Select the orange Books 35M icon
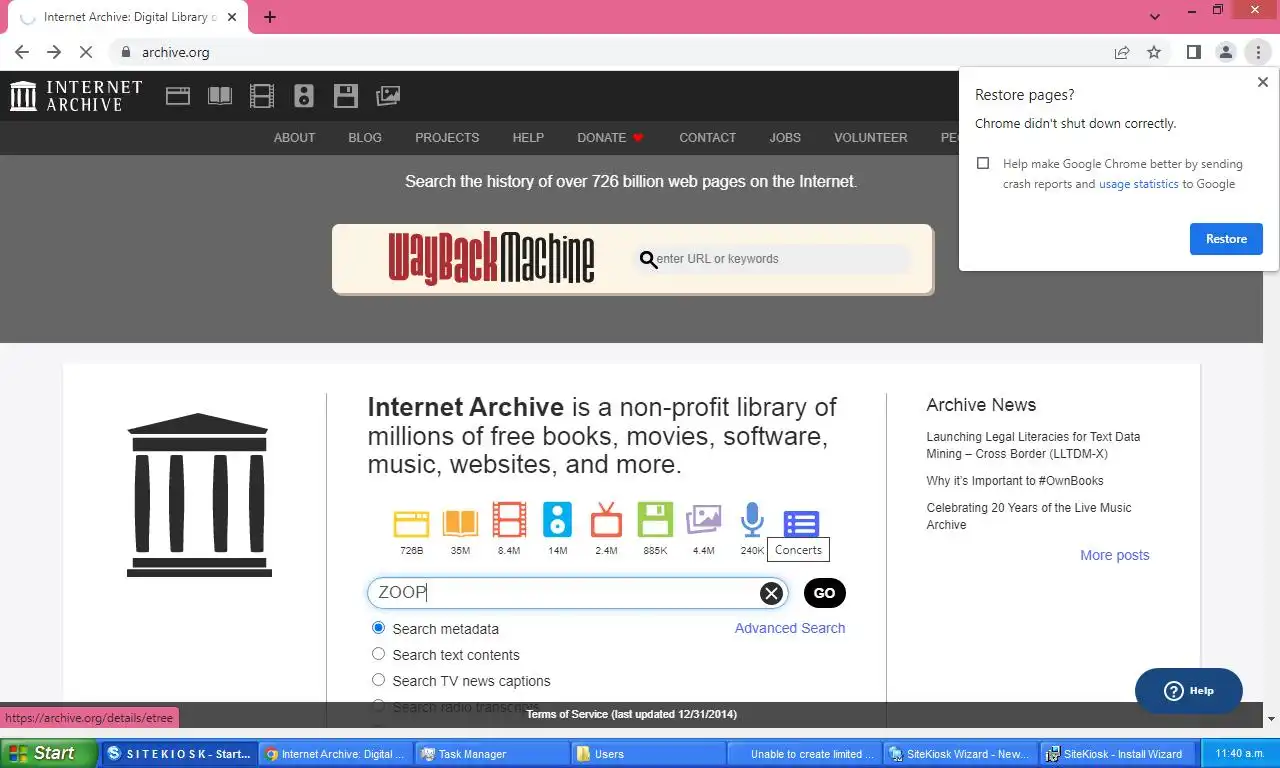The height and width of the screenshot is (768, 1280). pyautogui.click(x=460, y=523)
